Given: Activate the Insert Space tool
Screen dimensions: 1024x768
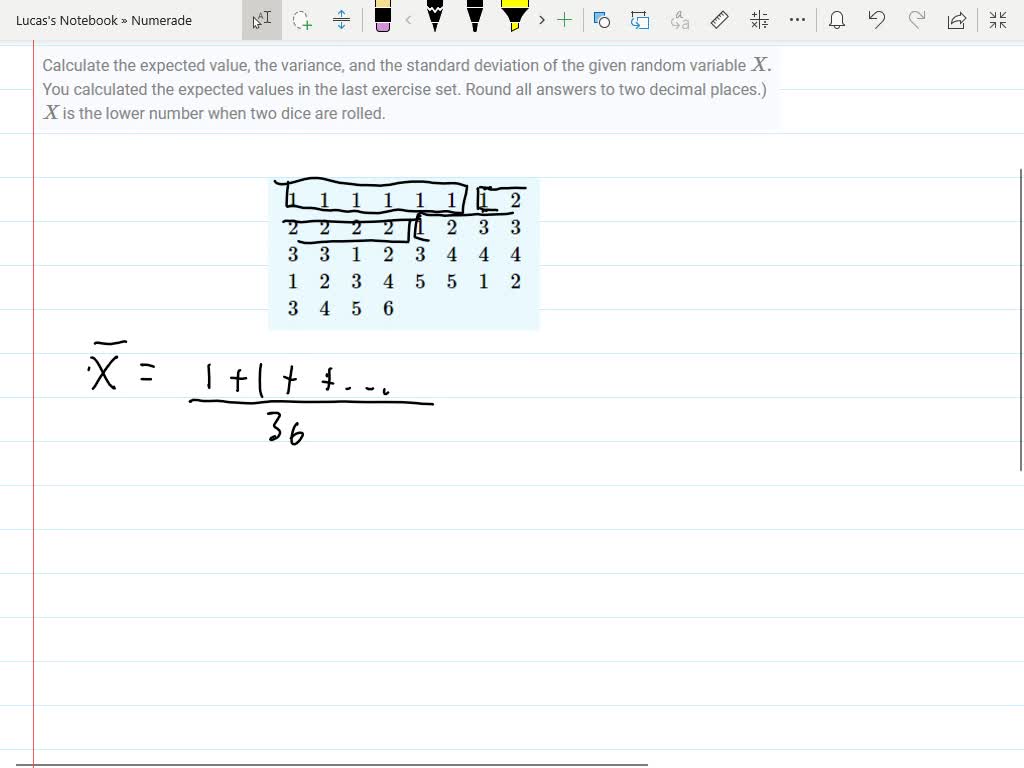Looking at the screenshot, I should 341,20.
